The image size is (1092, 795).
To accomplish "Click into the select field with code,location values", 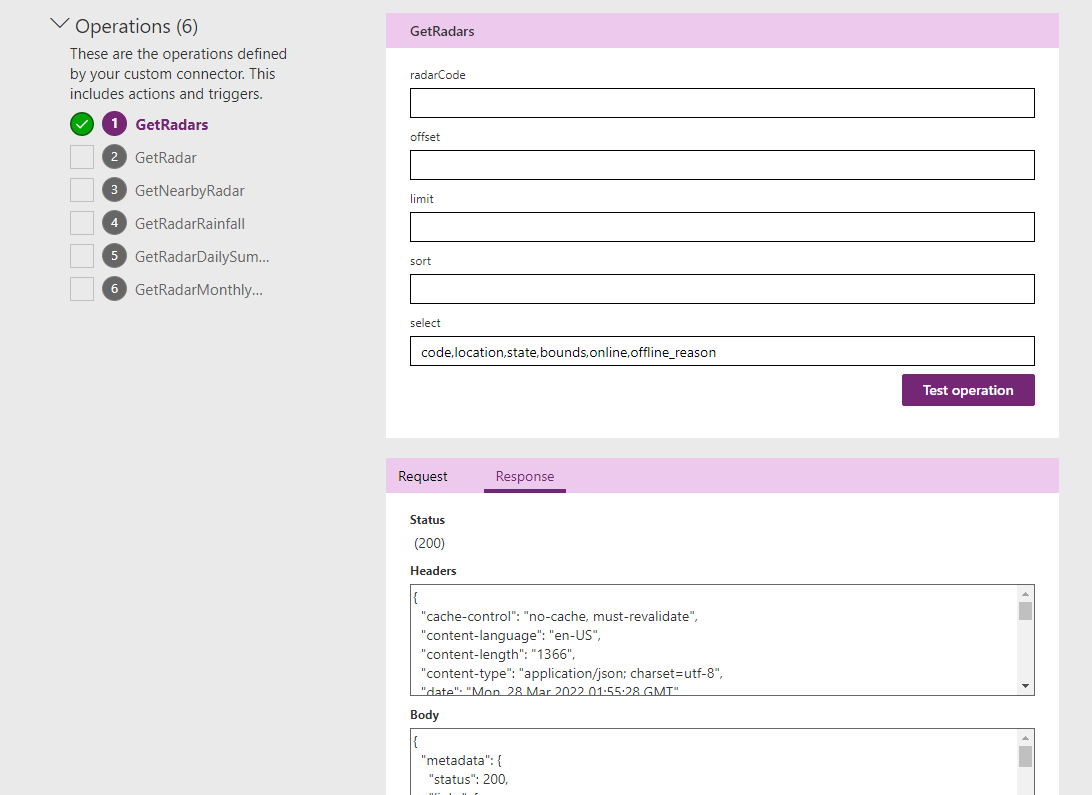I will 722,351.
